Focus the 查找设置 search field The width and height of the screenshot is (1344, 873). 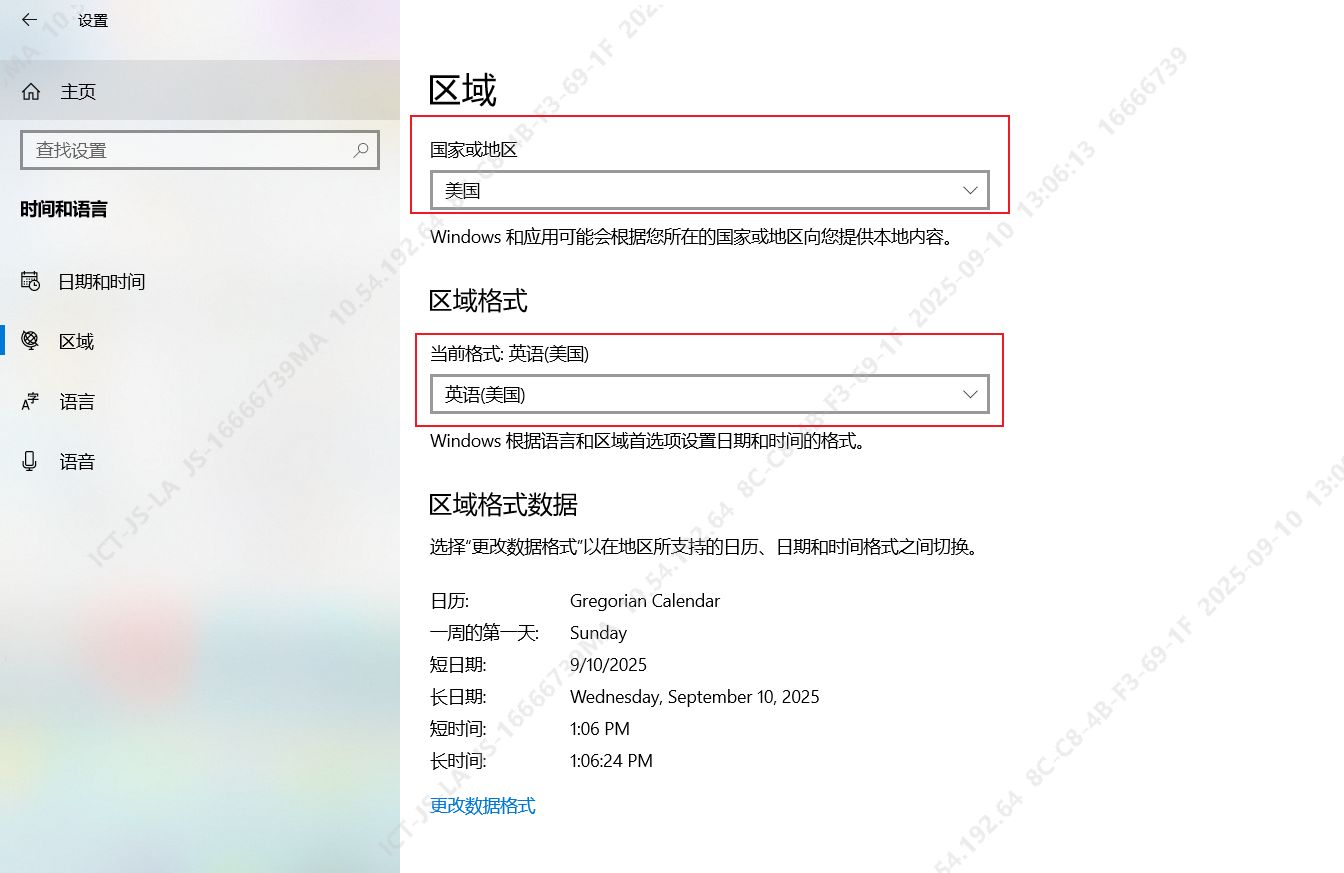click(190, 150)
